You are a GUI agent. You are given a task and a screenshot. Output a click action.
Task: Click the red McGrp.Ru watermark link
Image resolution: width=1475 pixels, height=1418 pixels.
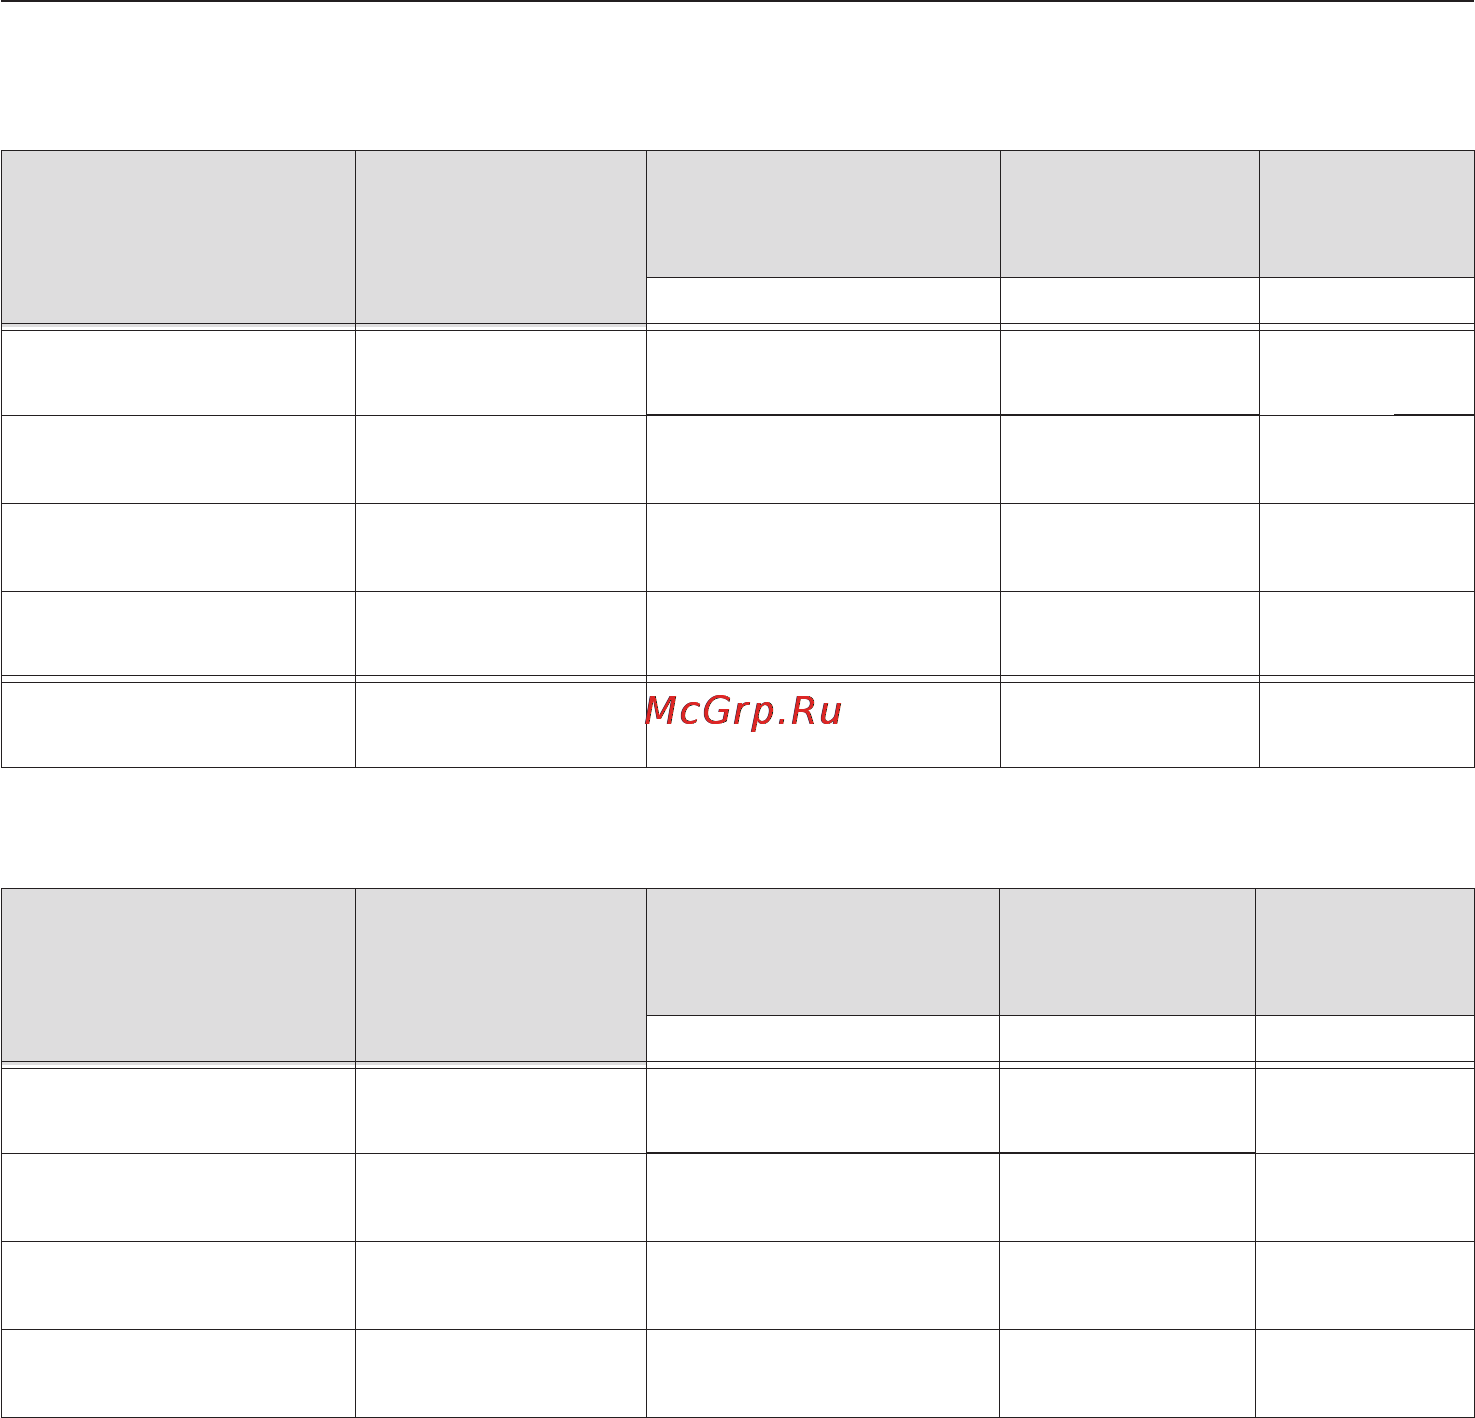(x=743, y=711)
